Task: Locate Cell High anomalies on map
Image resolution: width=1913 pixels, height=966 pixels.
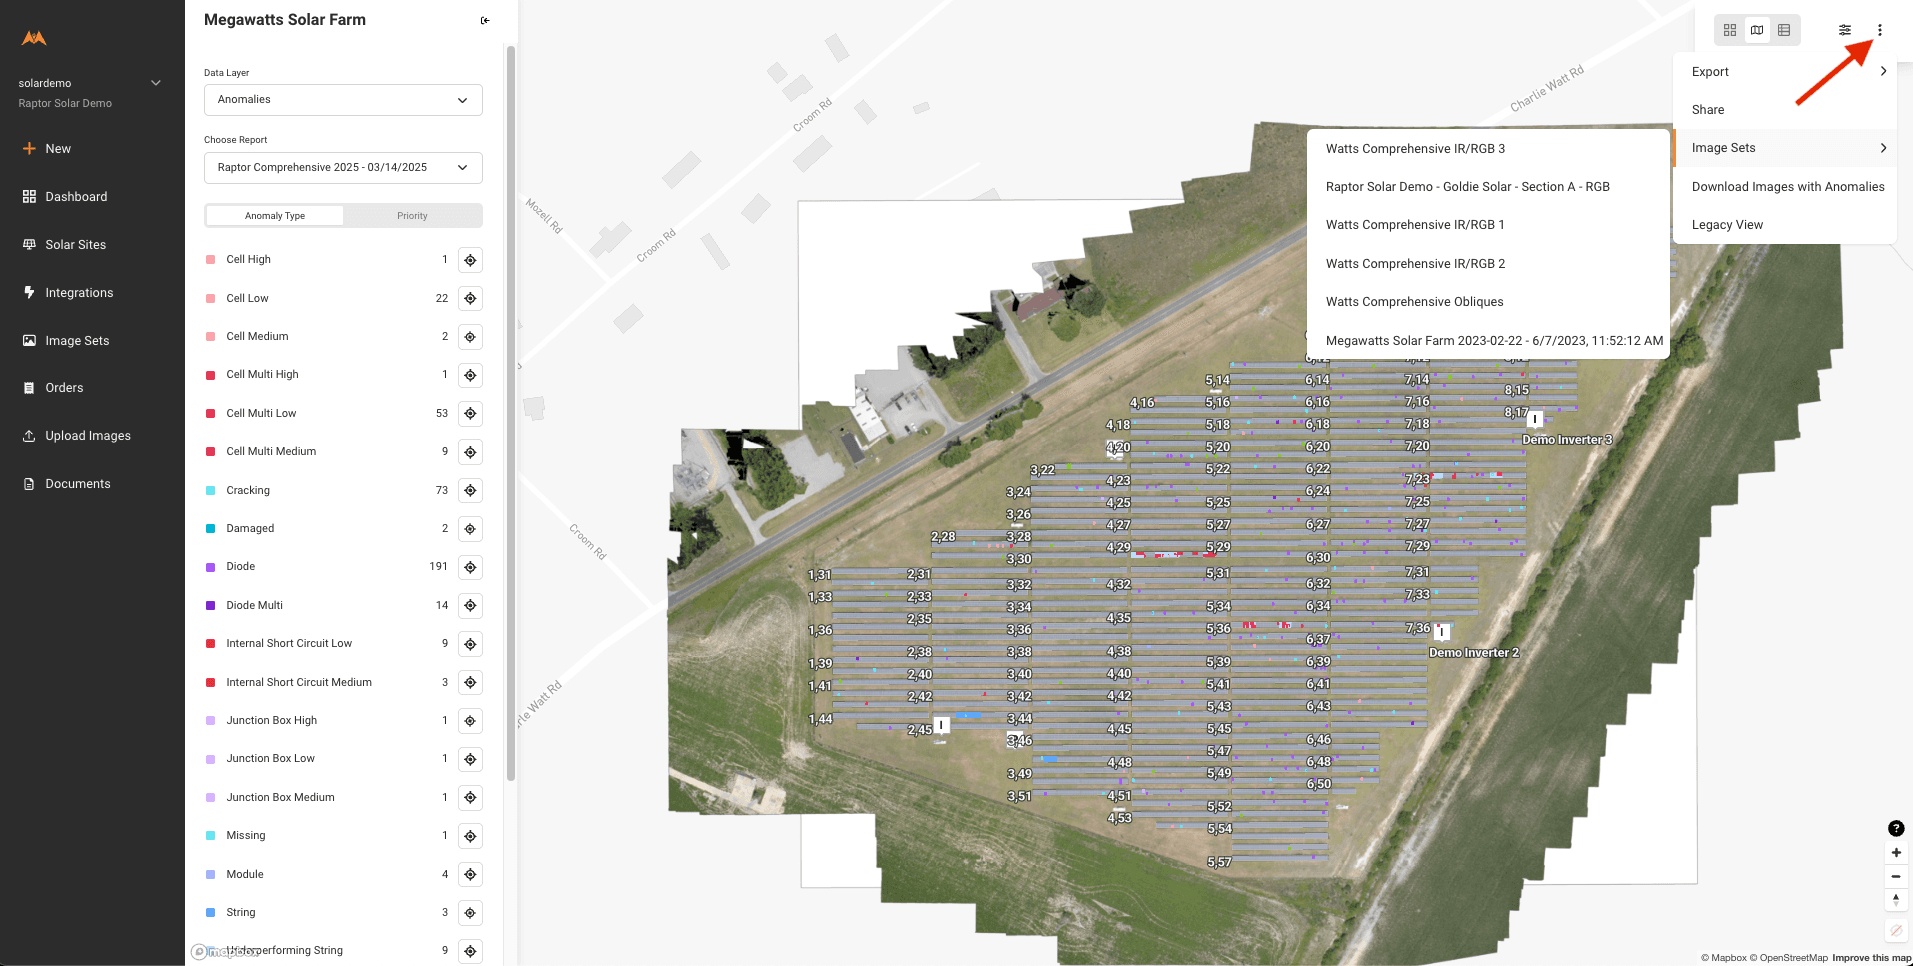Action: [470, 260]
